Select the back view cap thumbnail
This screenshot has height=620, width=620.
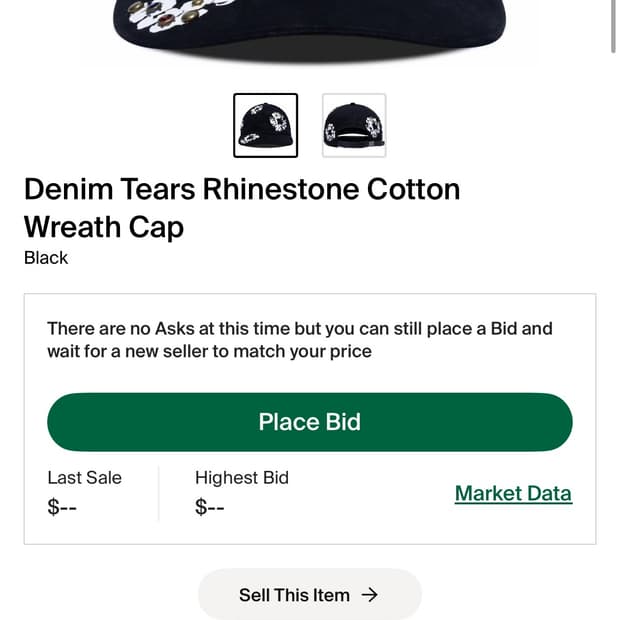354,125
